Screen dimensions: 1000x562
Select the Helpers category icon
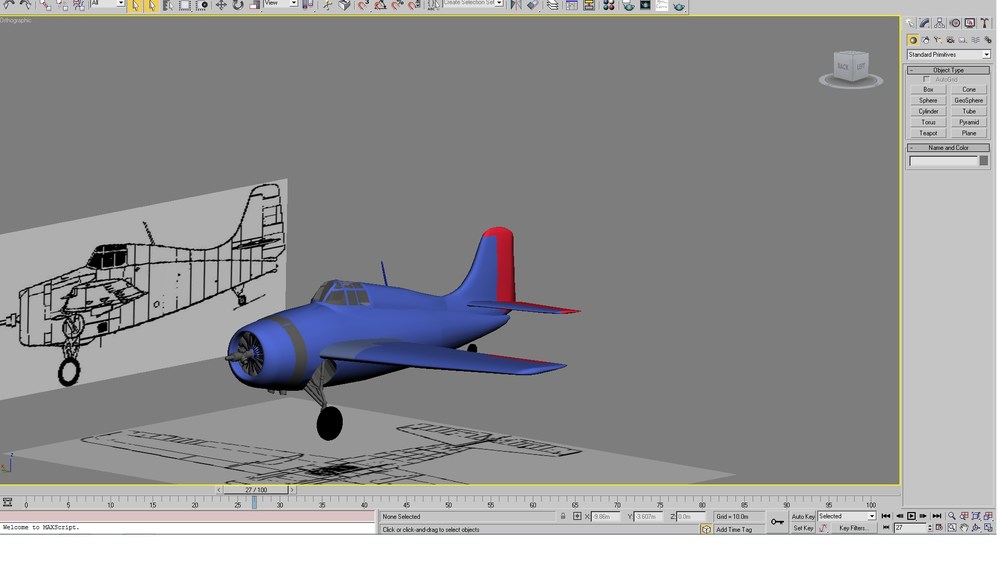pyautogui.click(x=962, y=40)
